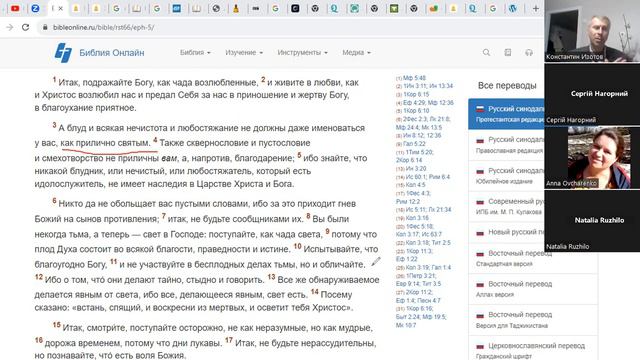Open the headphones audio icon

point(529,52)
